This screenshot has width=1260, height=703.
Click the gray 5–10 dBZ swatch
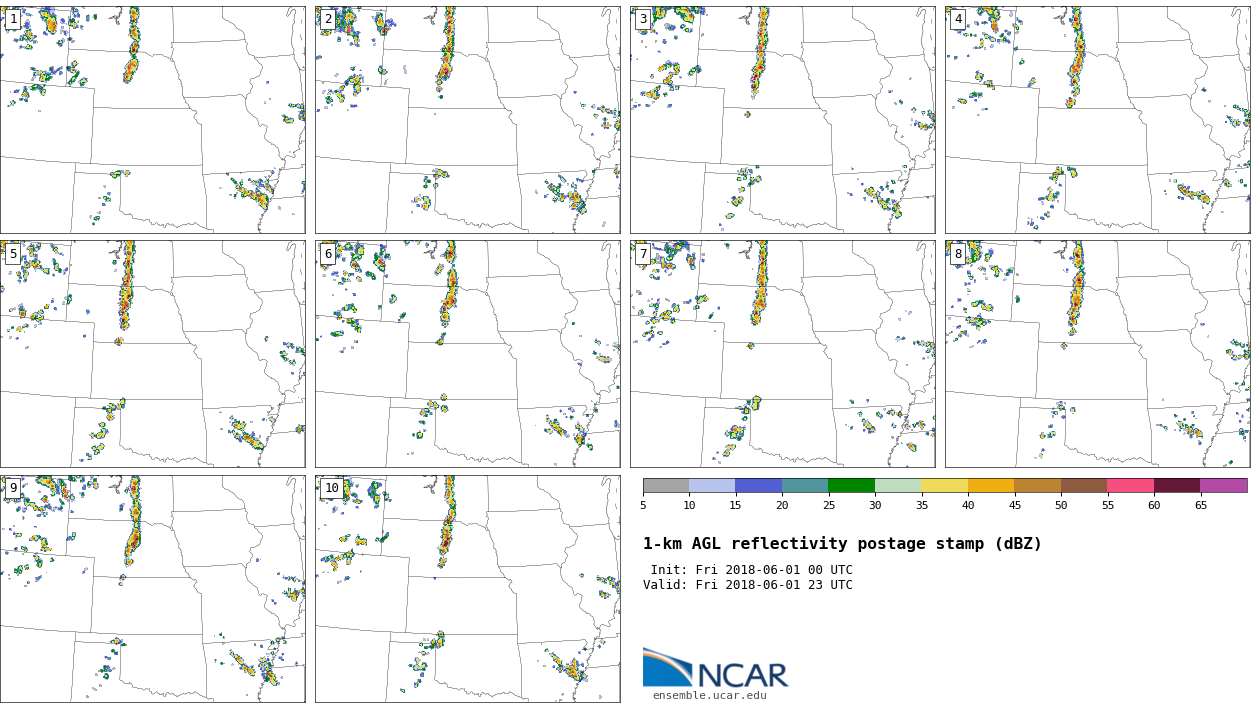pyautogui.click(x=665, y=485)
